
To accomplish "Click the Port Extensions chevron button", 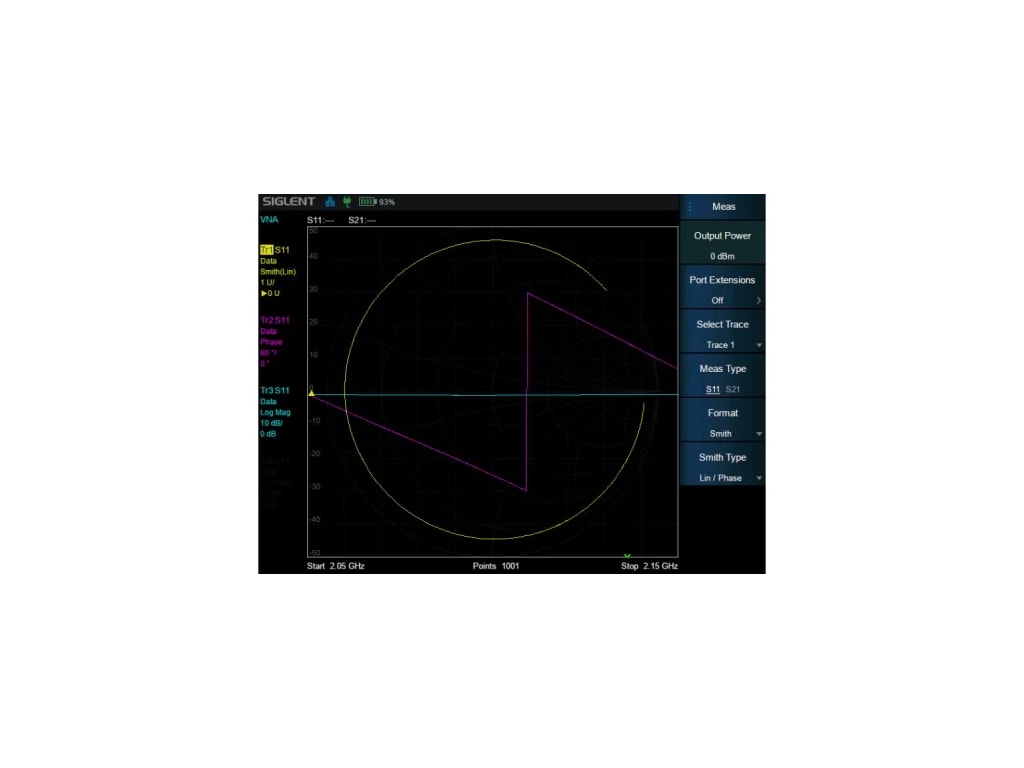I will tap(758, 299).
